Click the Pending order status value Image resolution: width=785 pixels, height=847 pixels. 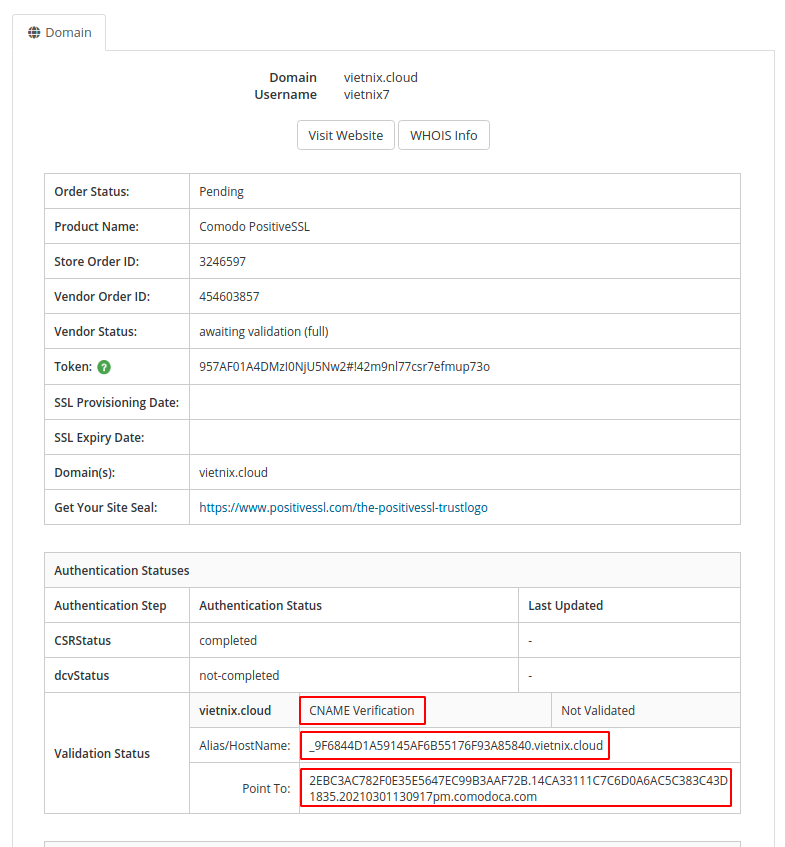click(222, 192)
